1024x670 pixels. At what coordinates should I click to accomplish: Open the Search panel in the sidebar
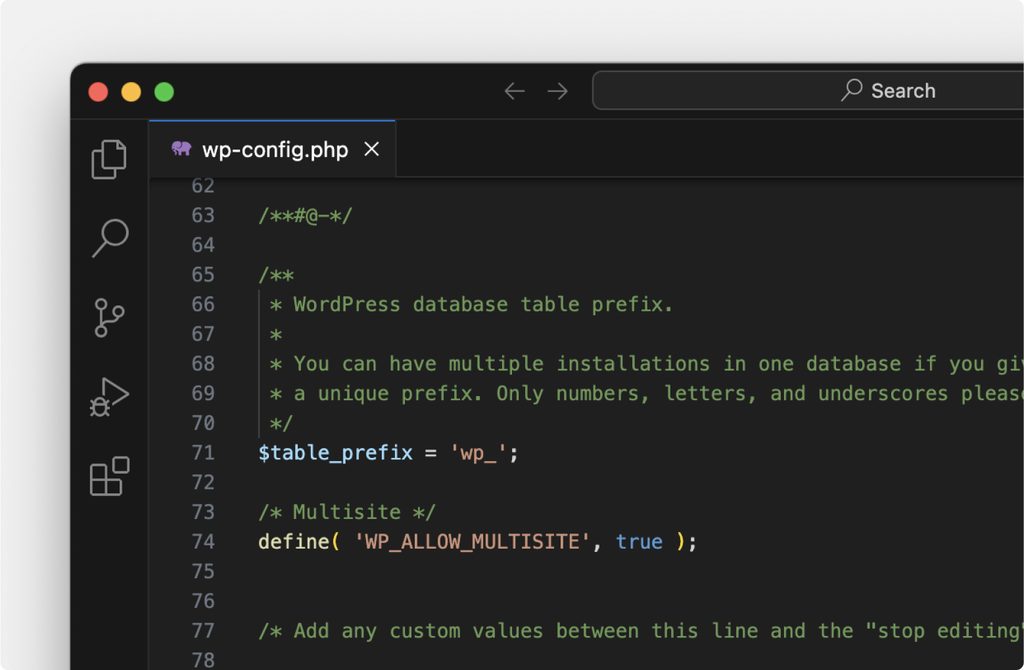pos(110,238)
